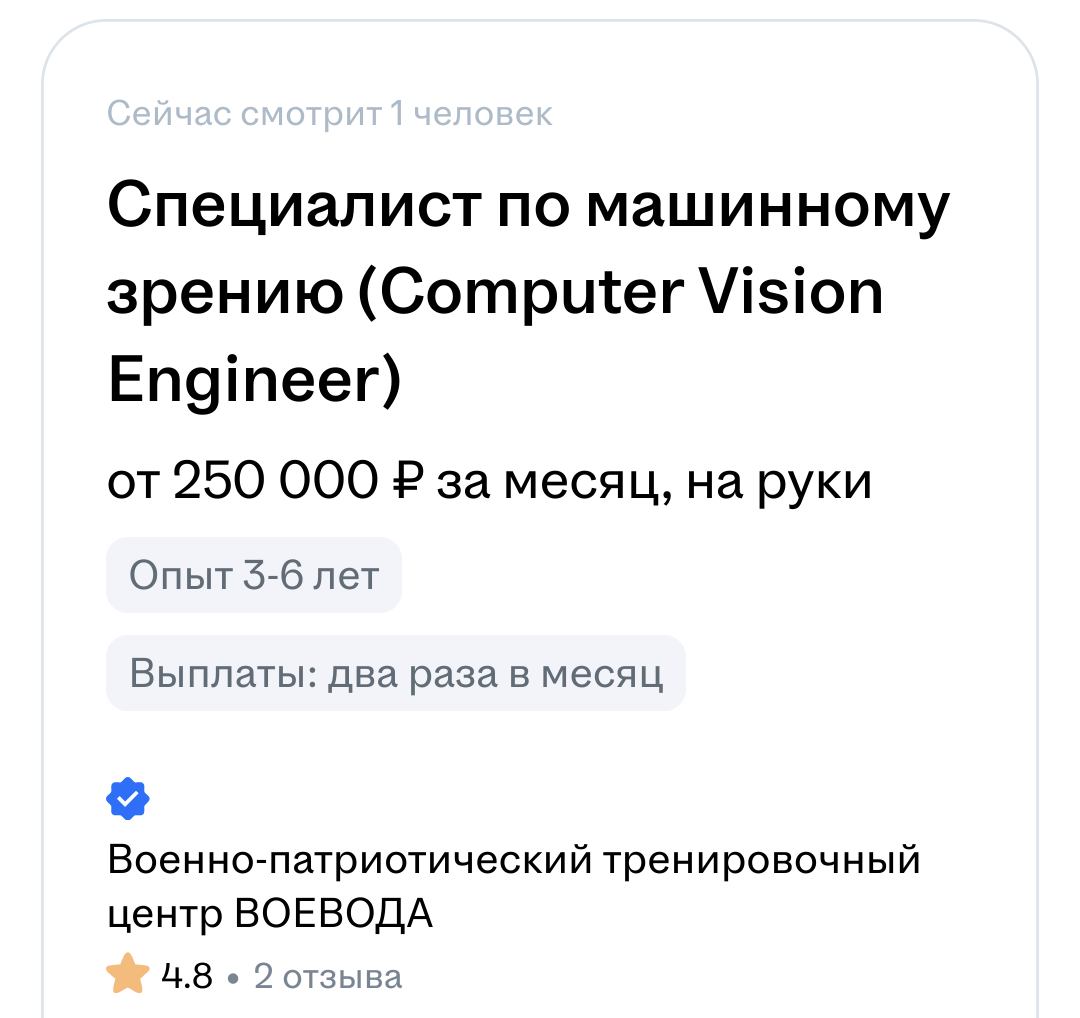Open the "2 отзыва" reviews link
This screenshot has width=1080, height=1018.
coord(328,976)
